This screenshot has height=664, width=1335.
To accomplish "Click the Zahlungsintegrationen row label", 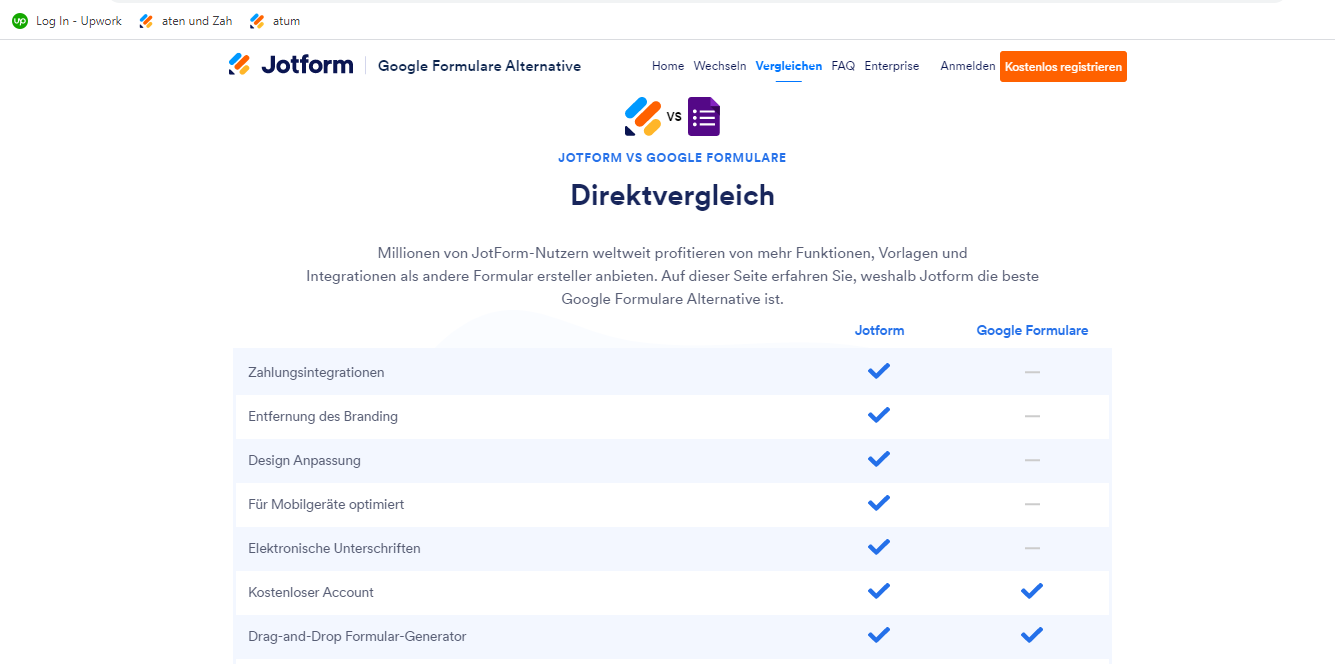I will coord(316,372).
